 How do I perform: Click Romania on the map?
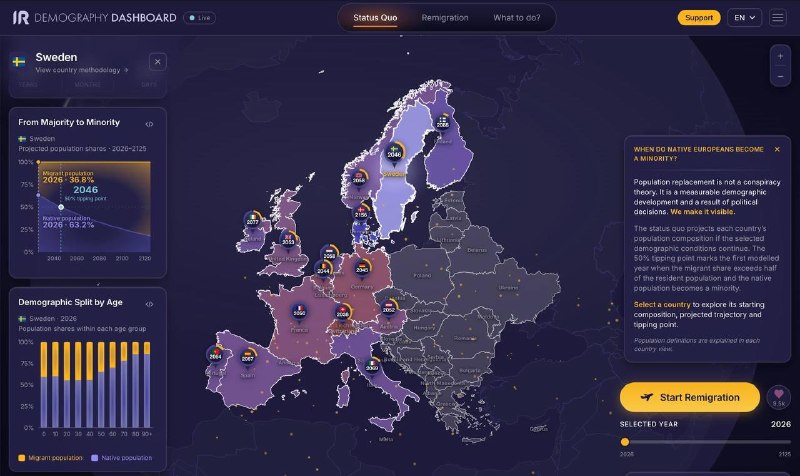(x=464, y=338)
